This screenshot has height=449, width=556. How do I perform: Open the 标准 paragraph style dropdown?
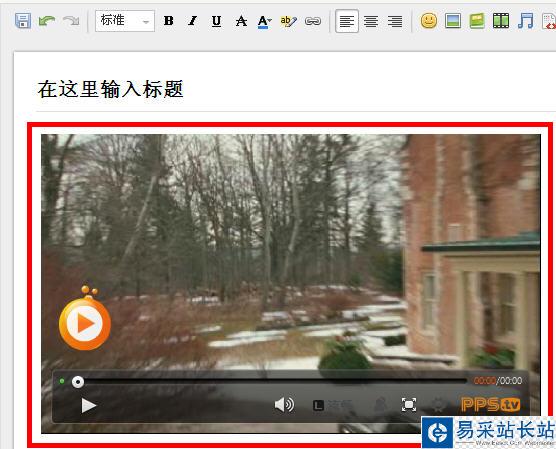click(x=125, y=21)
